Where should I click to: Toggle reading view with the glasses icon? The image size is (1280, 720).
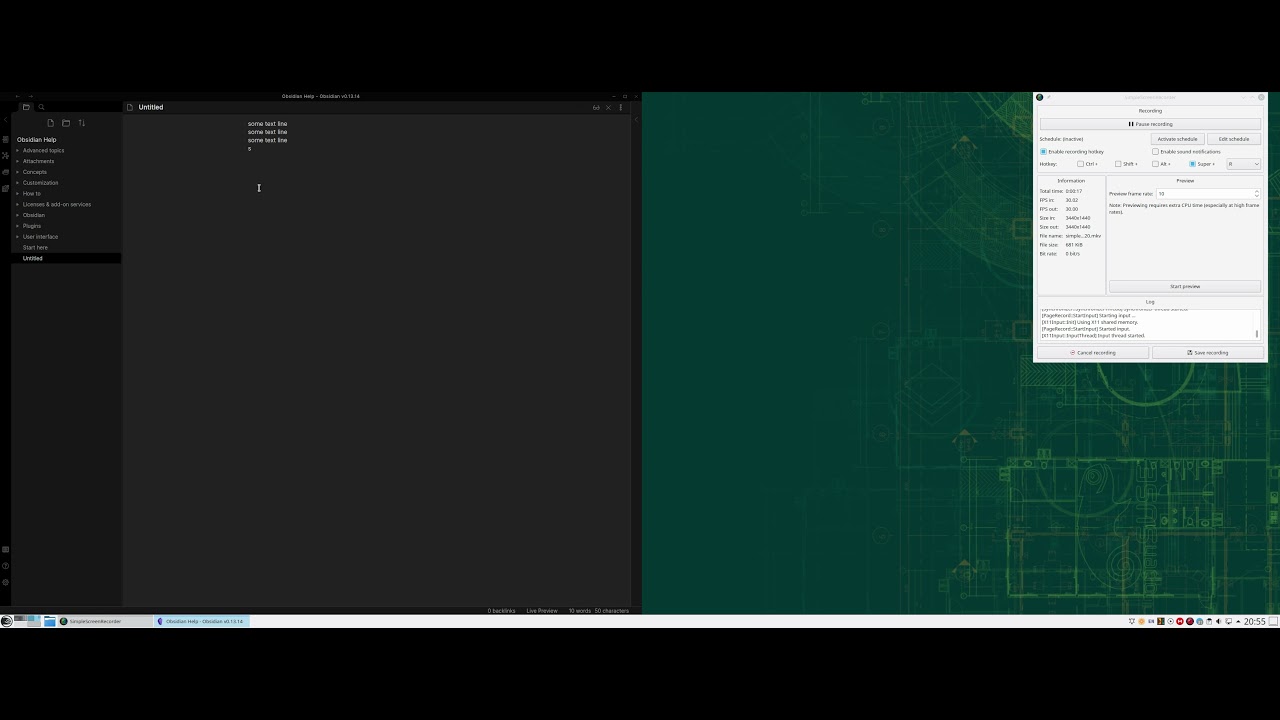click(x=596, y=107)
